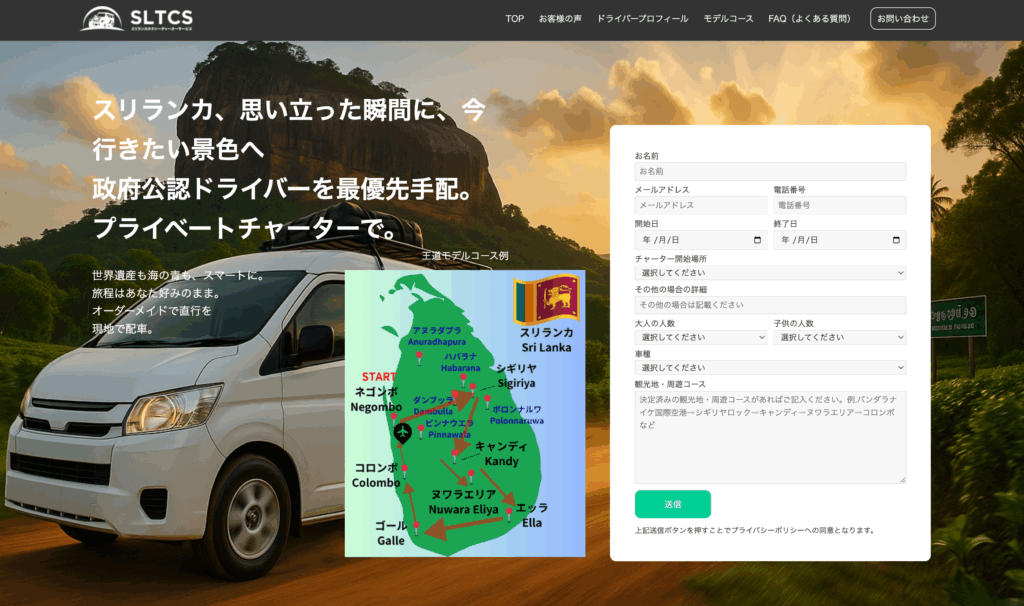Open the 大人の人数 dropdown
Image resolution: width=1024 pixels, height=606 pixels.
click(x=700, y=337)
